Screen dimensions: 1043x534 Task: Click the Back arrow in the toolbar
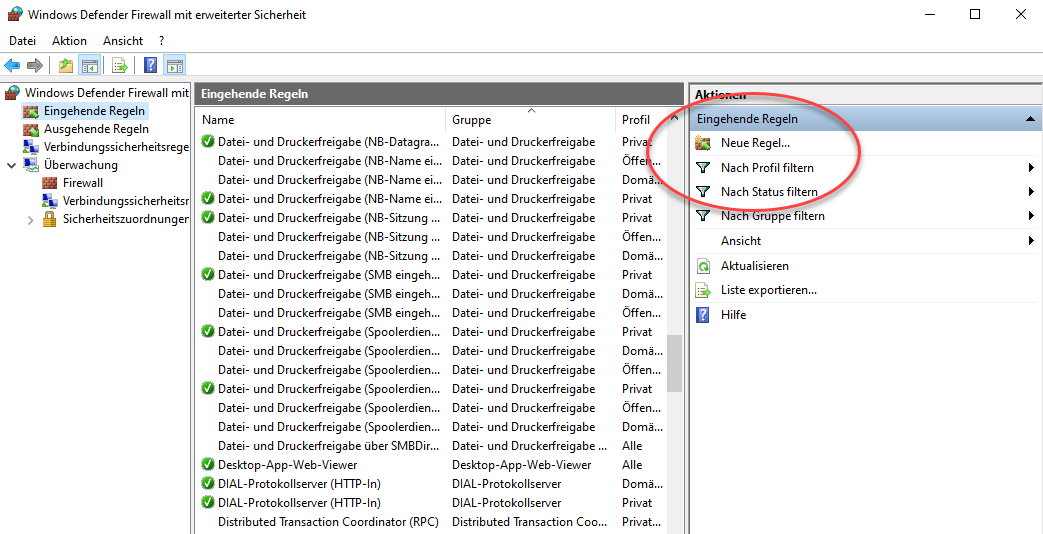(12, 65)
